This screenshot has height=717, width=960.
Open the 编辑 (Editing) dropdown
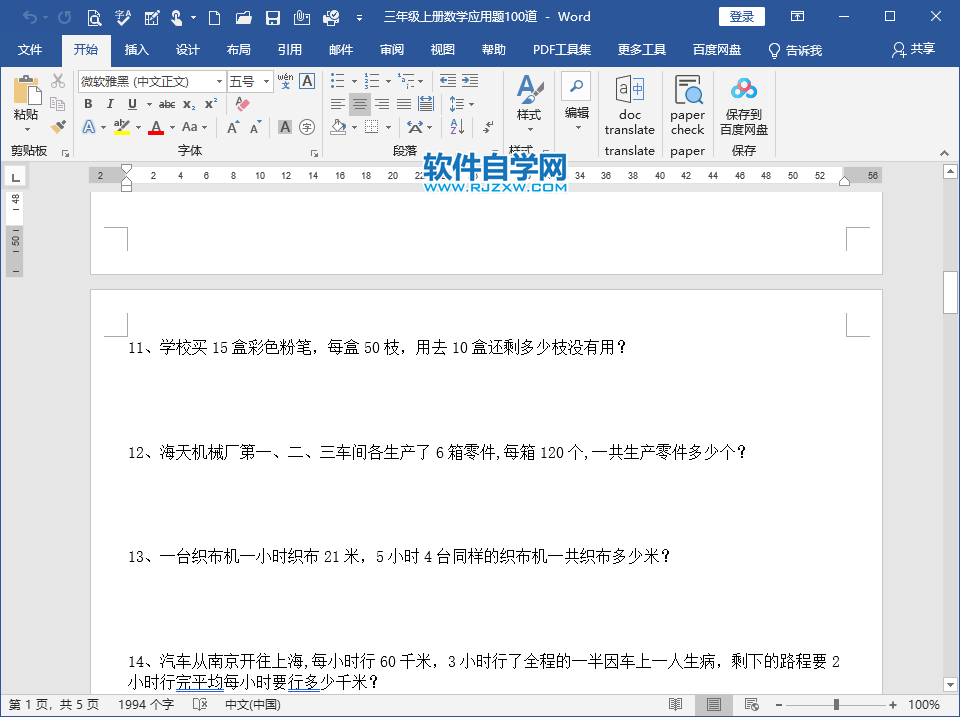click(x=576, y=112)
